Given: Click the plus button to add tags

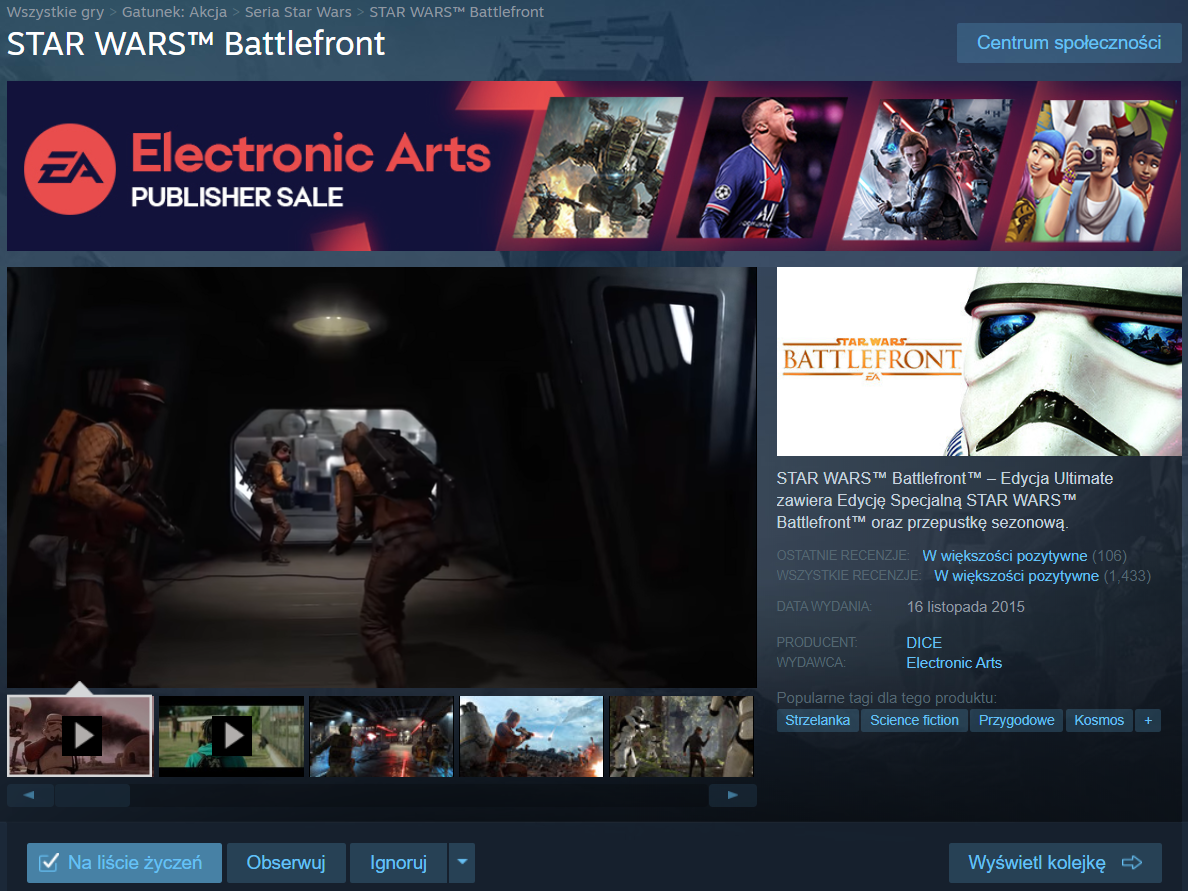Looking at the screenshot, I should [1148, 720].
